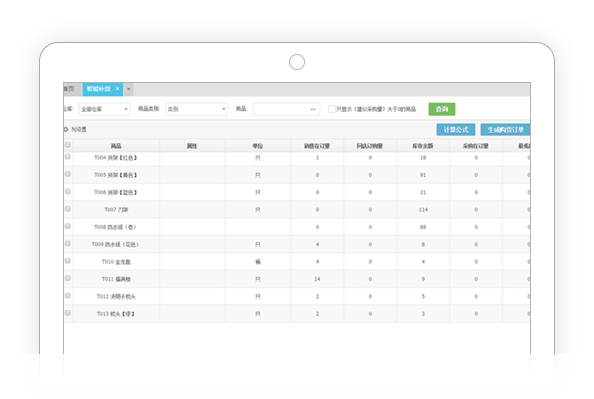This screenshot has width=594, height=399.
Task: Click the 库存余额 column header
Action: pos(423,146)
